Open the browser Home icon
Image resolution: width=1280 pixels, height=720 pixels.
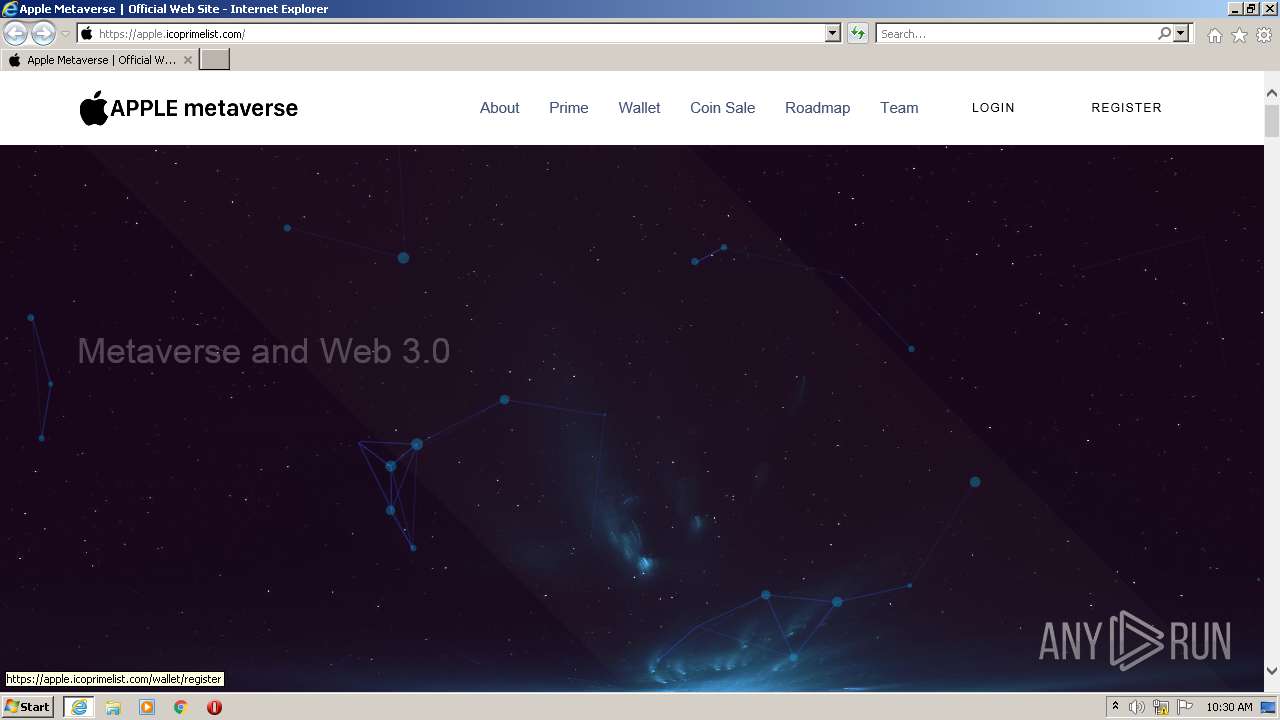1214,35
